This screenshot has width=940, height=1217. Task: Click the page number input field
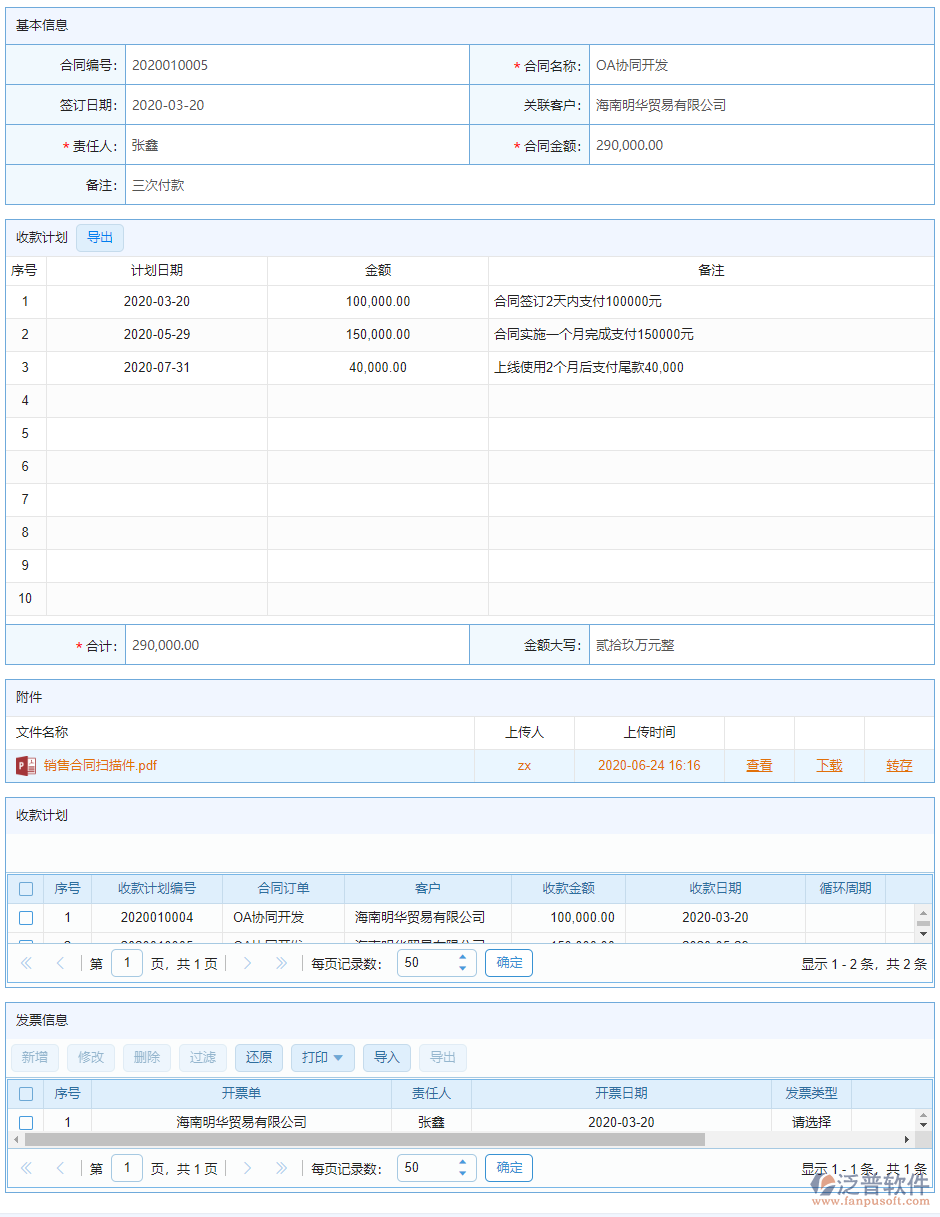[126, 962]
